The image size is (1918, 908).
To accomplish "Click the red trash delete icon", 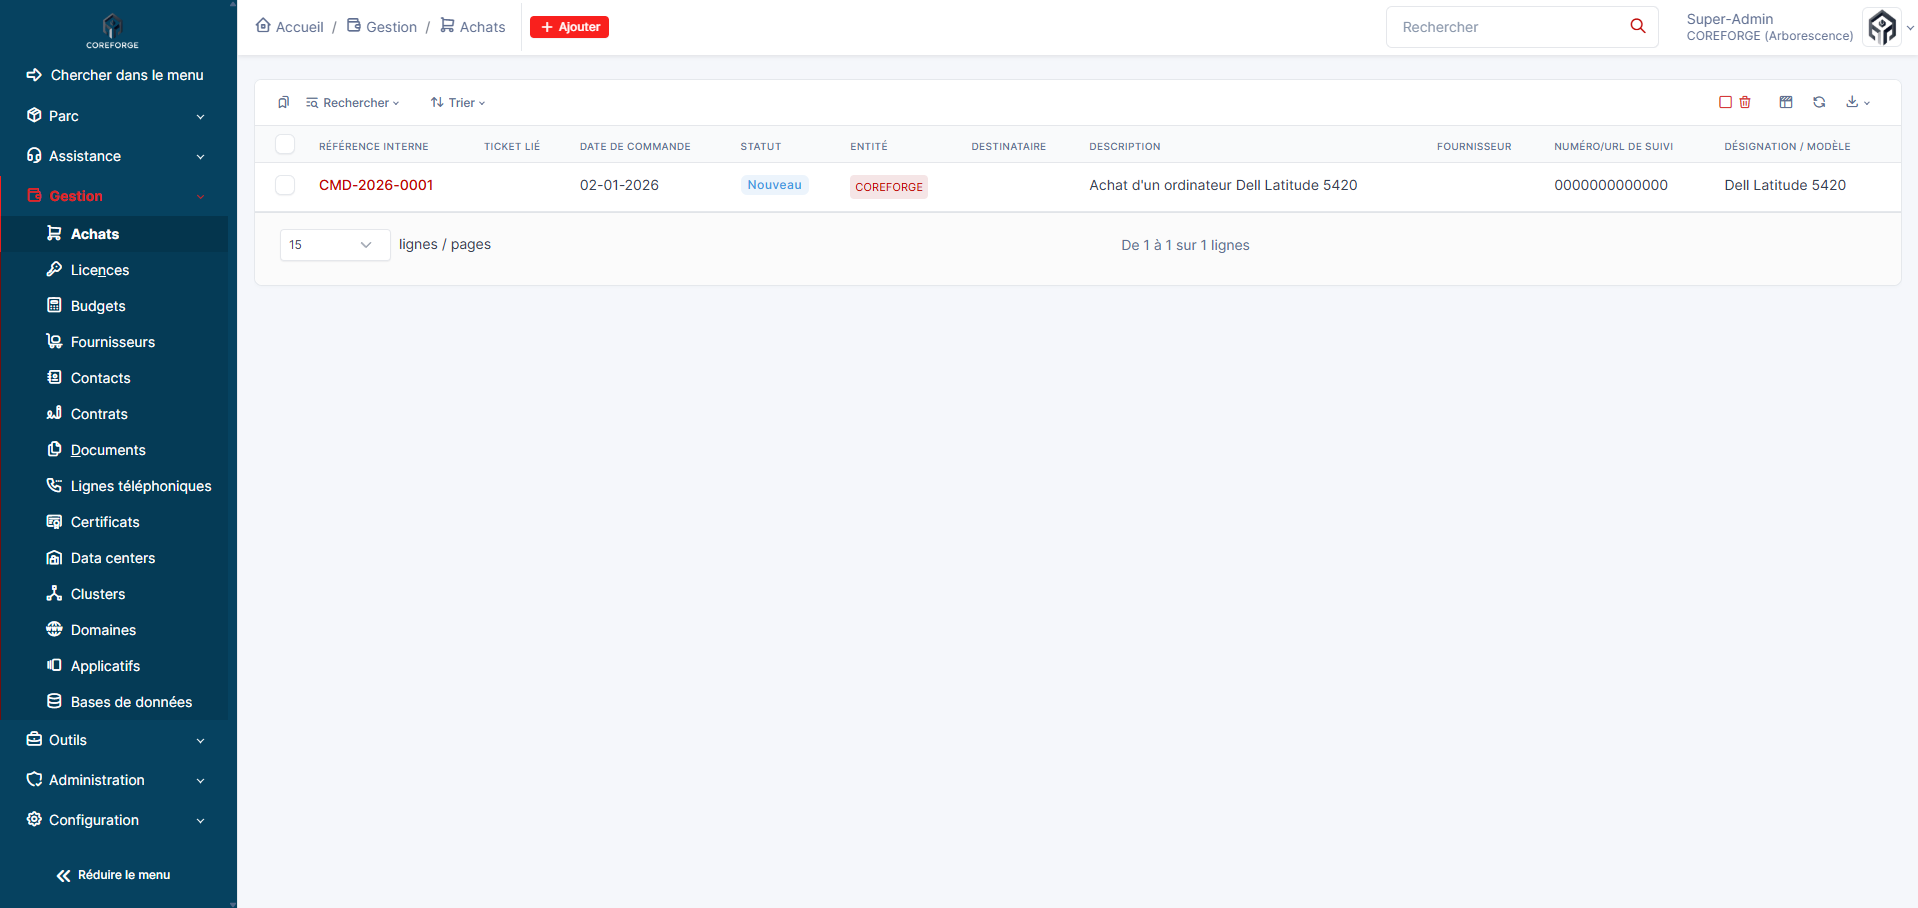I will click(x=1745, y=102).
